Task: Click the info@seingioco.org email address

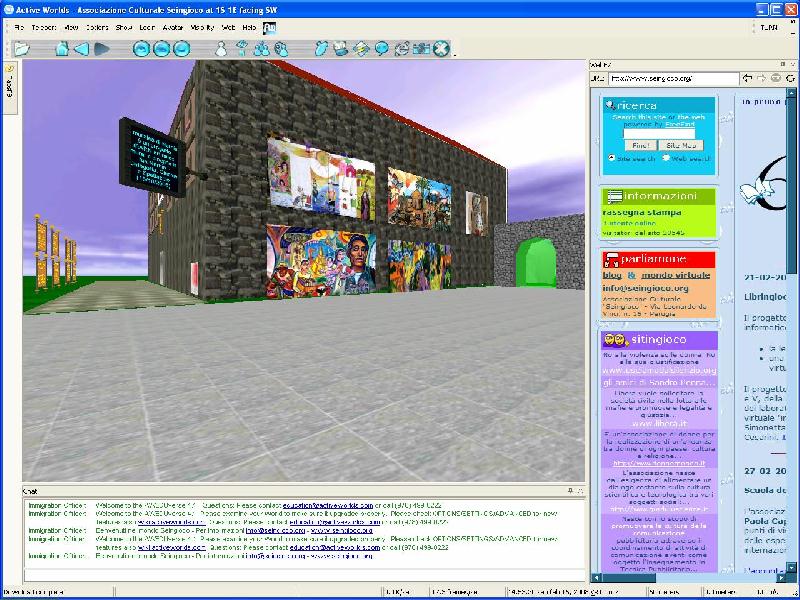Action: point(645,288)
